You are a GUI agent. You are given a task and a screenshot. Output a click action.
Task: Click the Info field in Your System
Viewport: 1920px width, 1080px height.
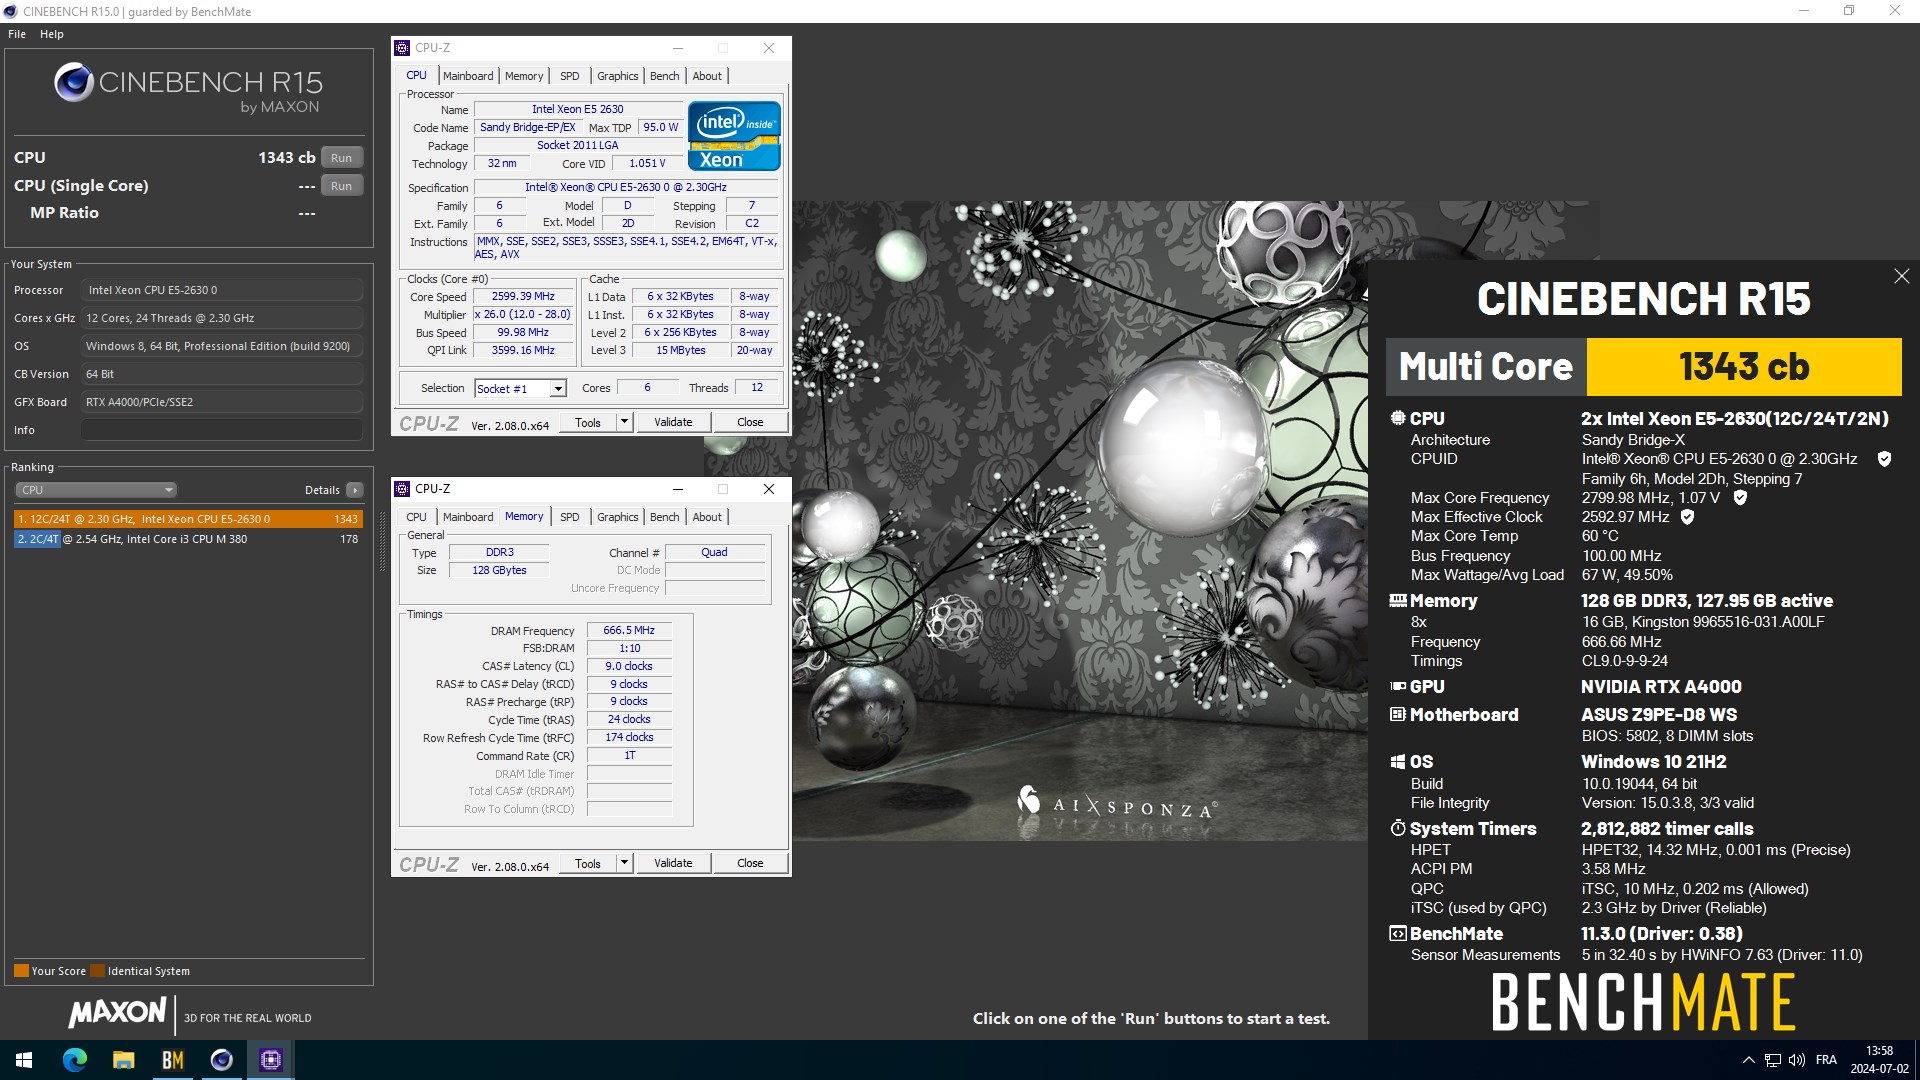(222, 430)
